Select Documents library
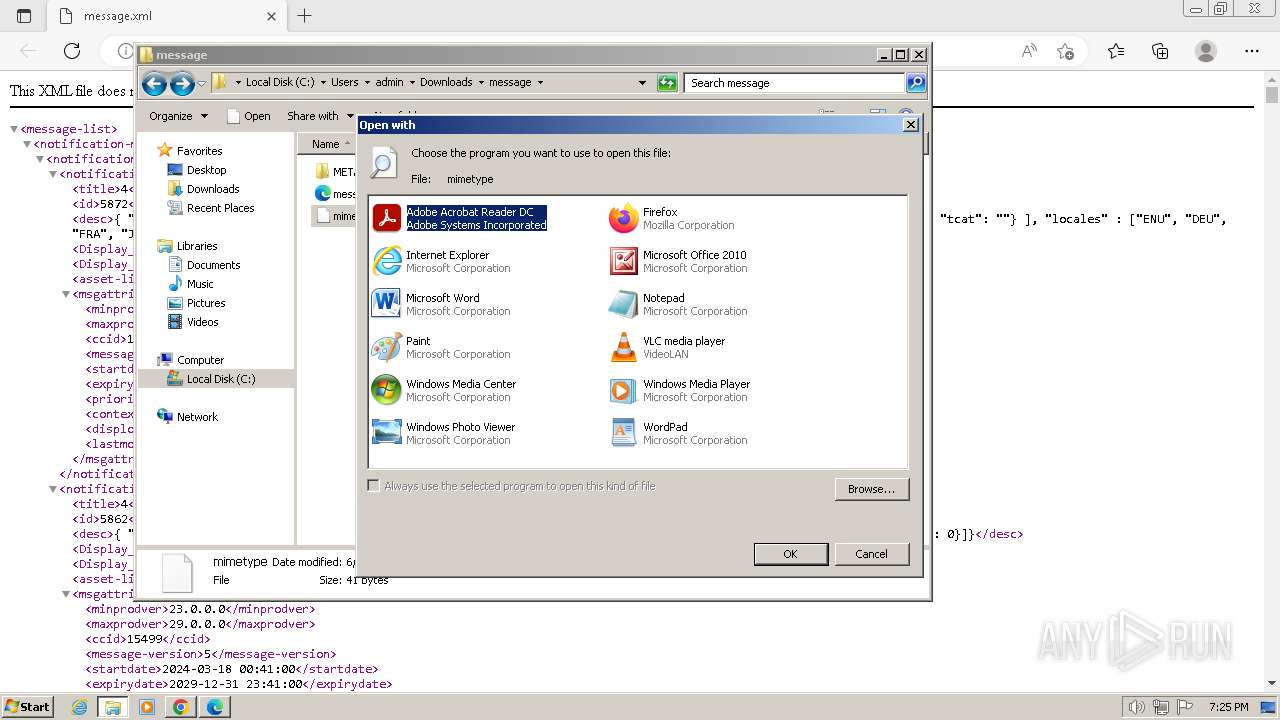 pyautogui.click(x=213, y=265)
